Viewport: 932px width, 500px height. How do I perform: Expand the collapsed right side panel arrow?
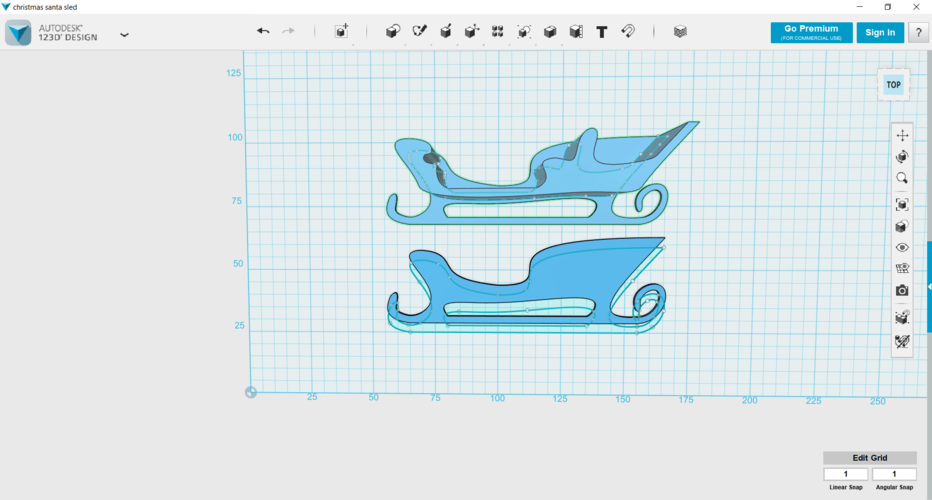pyautogui.click(x=929, y=287)
